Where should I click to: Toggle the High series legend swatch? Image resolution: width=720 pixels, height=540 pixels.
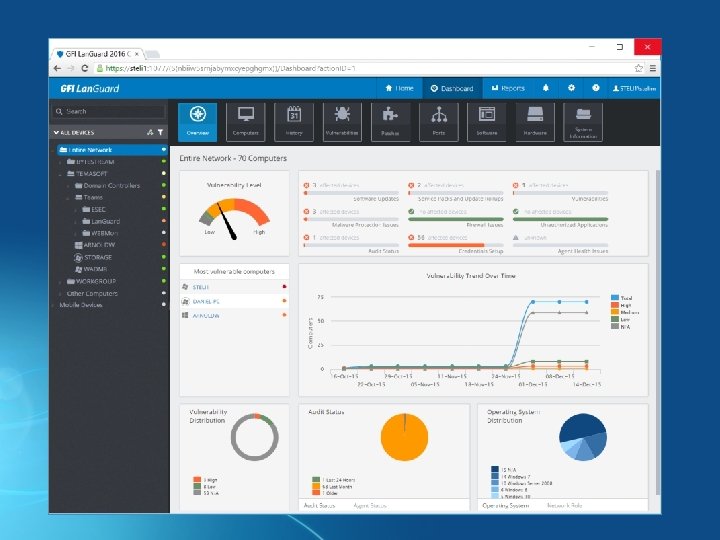(x=615, y=305)
